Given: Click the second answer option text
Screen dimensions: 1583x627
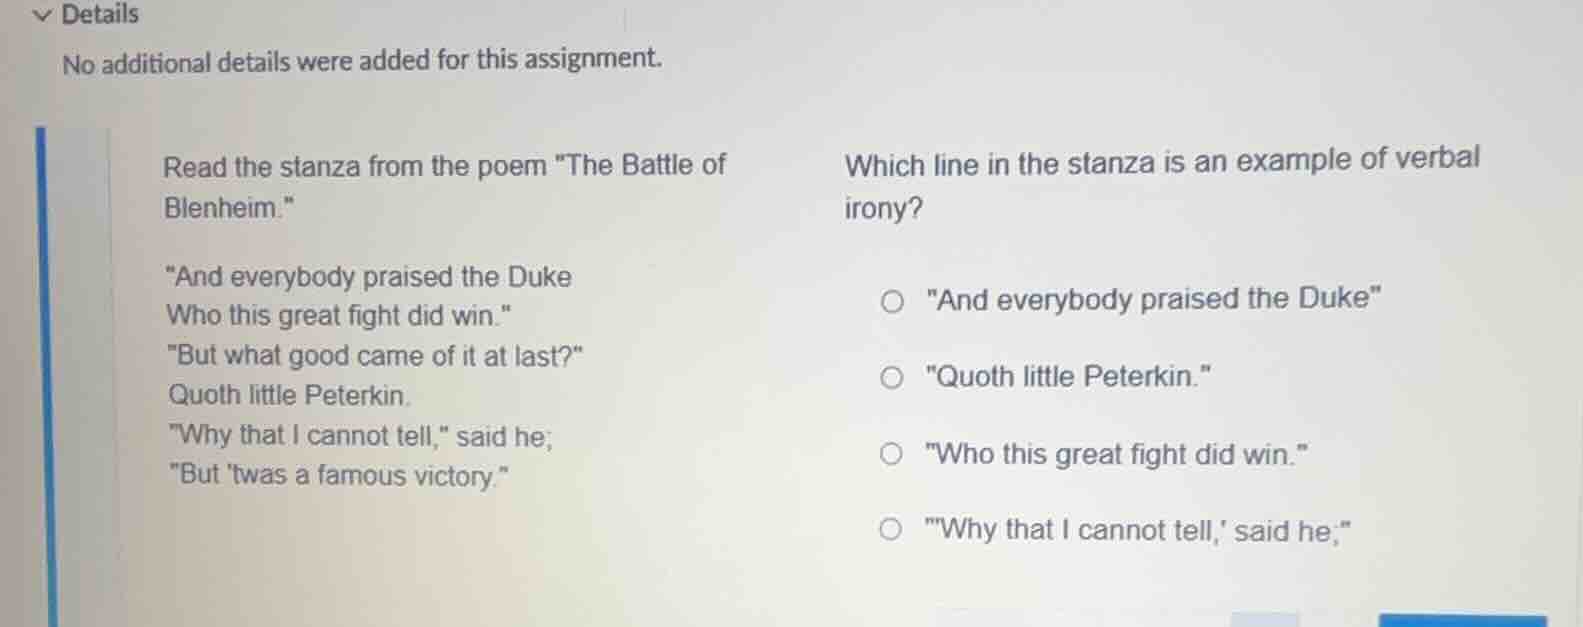Looking at the screenshot, I should (1068, 376).
